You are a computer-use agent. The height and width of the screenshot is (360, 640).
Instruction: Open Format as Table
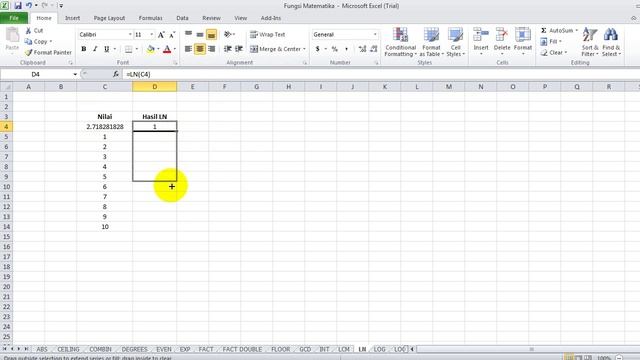431,42
